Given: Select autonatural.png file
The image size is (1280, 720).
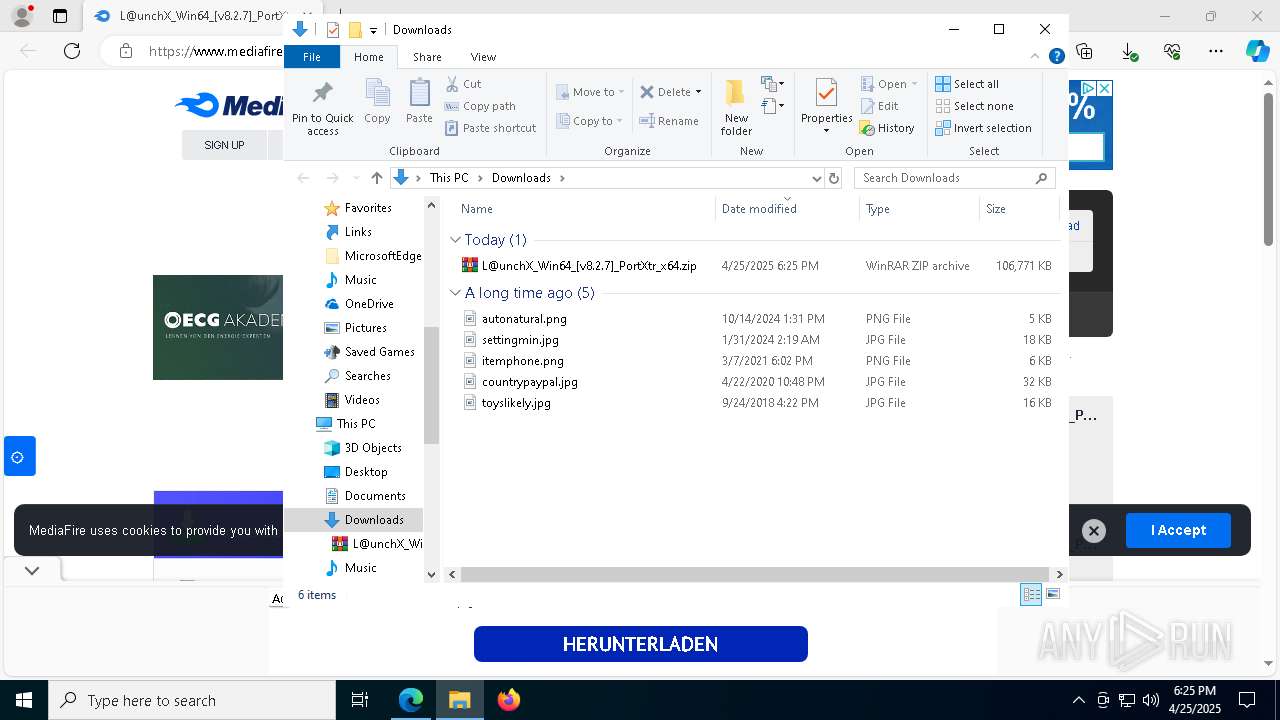Looking at the screenshot, I should 756,319.
